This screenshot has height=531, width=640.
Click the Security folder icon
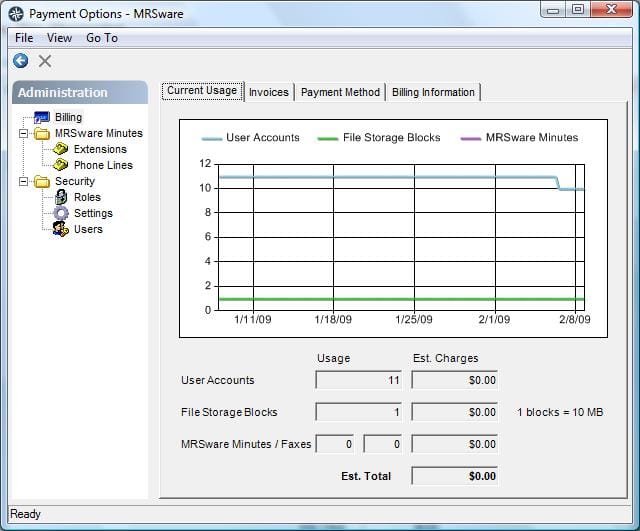point(42,181)
